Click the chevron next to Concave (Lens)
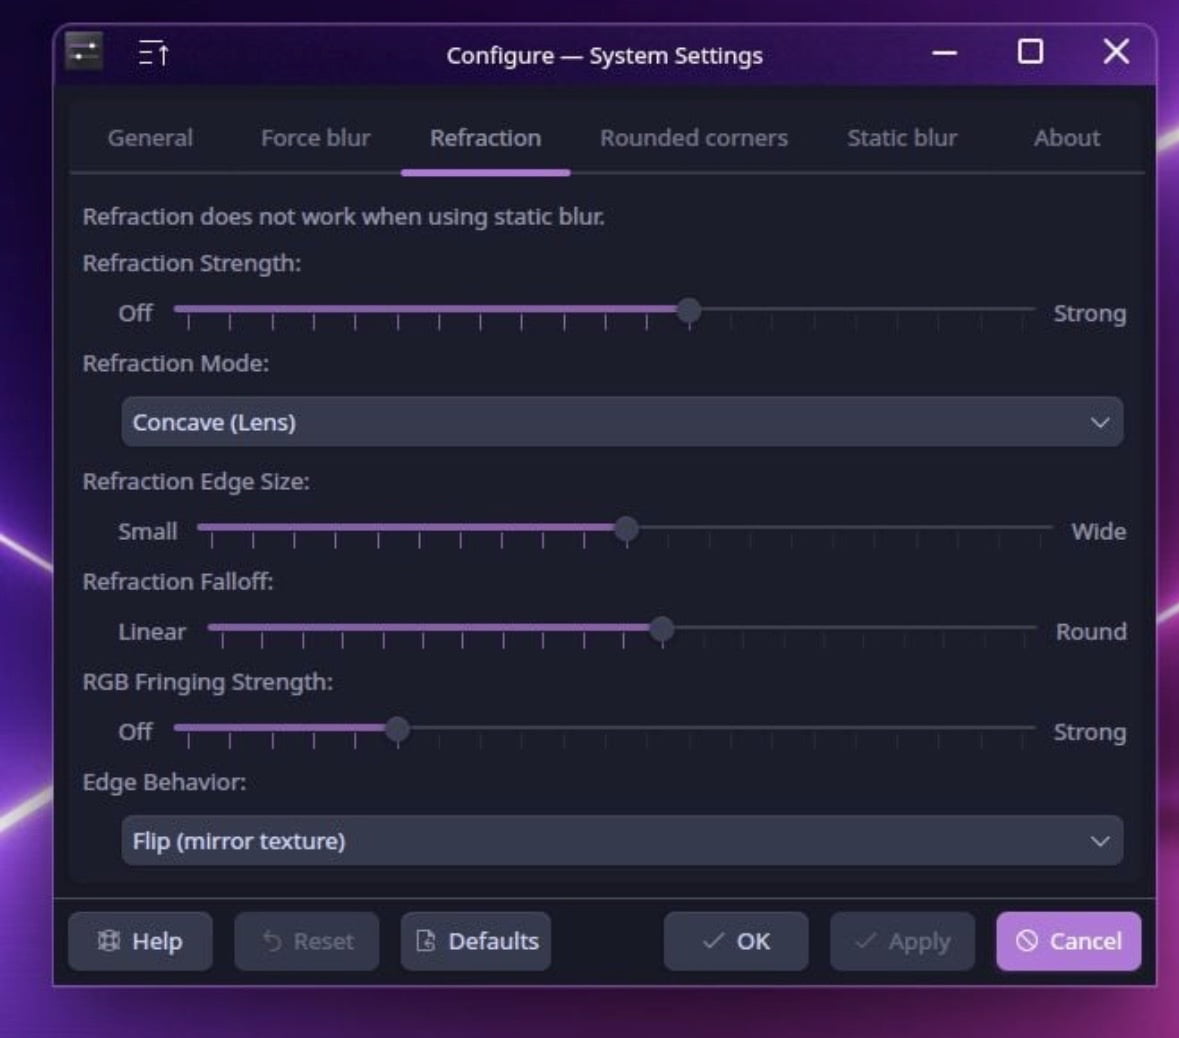This screenshot has height=1038, width=1179. coord(1099,423)
